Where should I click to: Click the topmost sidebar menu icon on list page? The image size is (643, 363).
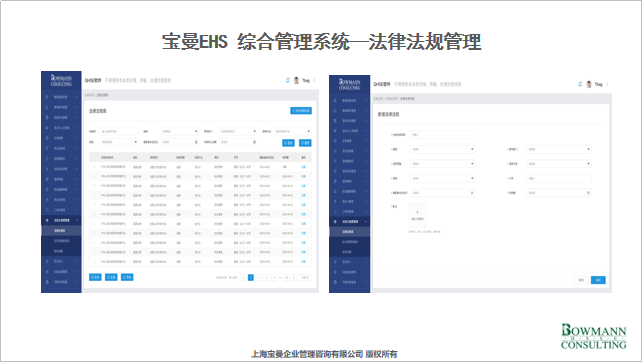coord(47,97)
